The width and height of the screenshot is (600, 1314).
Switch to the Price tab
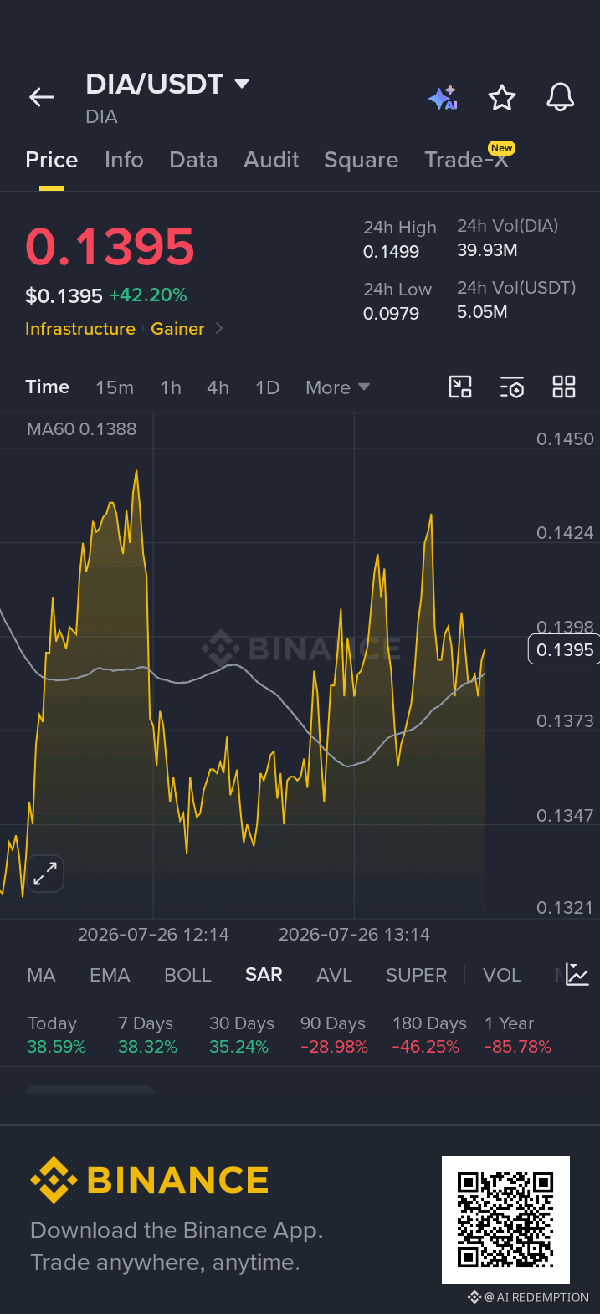tap(52, 160)
